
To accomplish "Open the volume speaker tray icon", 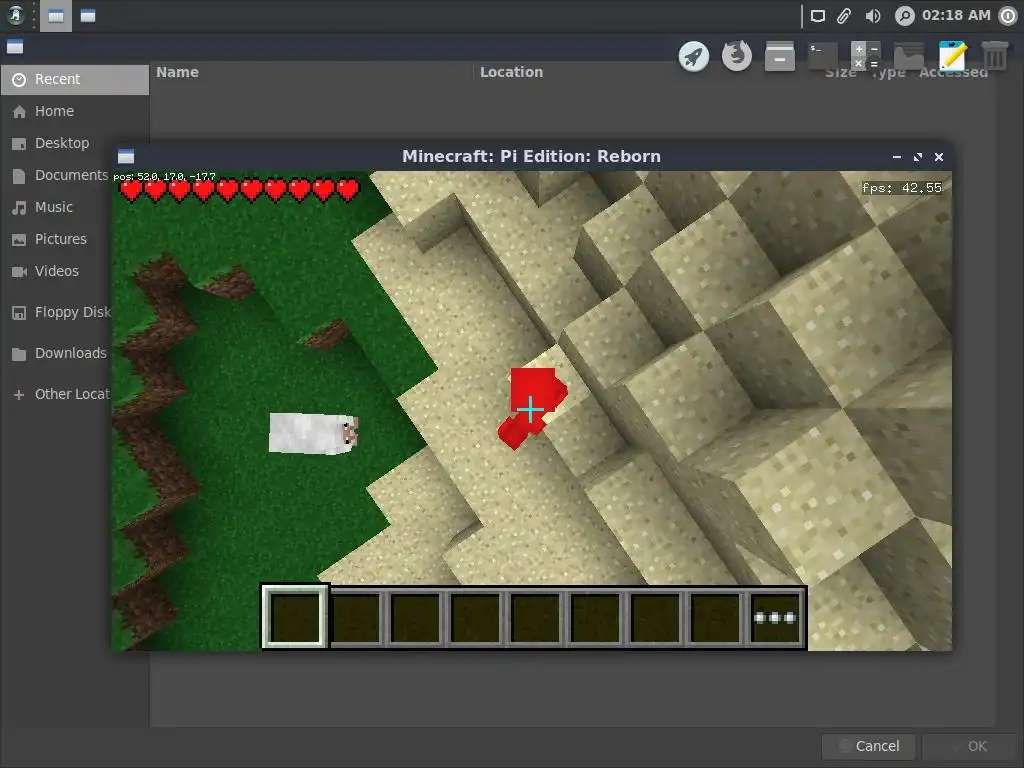I will [x=872, y=16].
